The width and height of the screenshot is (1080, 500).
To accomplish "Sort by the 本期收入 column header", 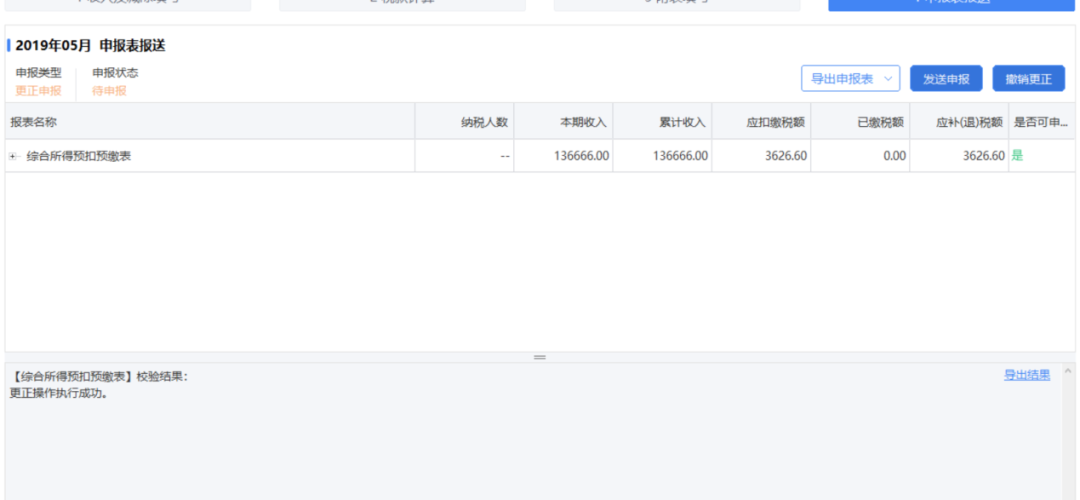I will coord(583,122).
